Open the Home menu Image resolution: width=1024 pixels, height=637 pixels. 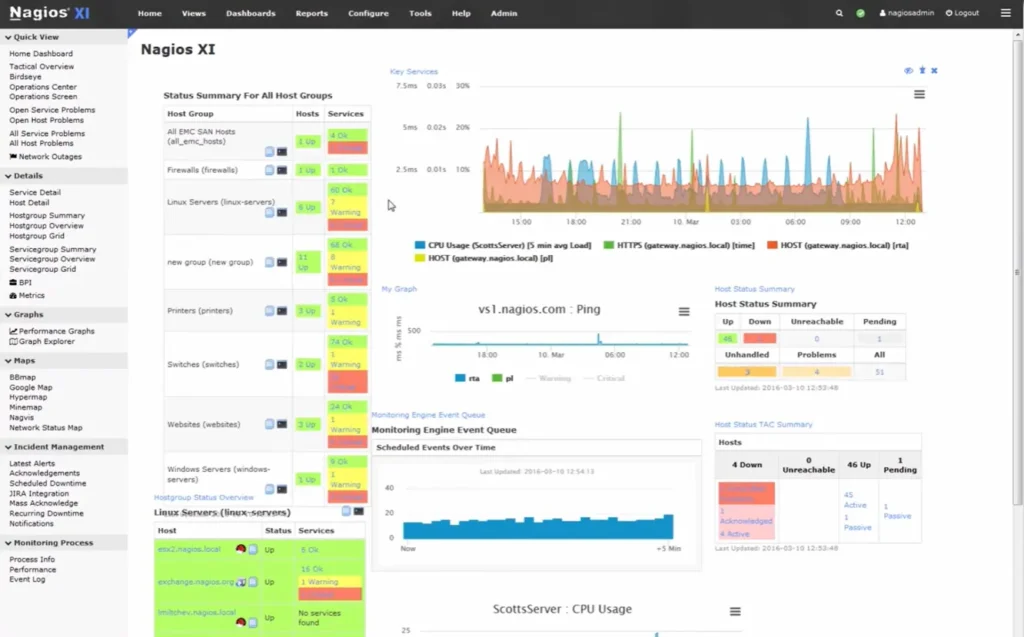(x=150, y=13)
